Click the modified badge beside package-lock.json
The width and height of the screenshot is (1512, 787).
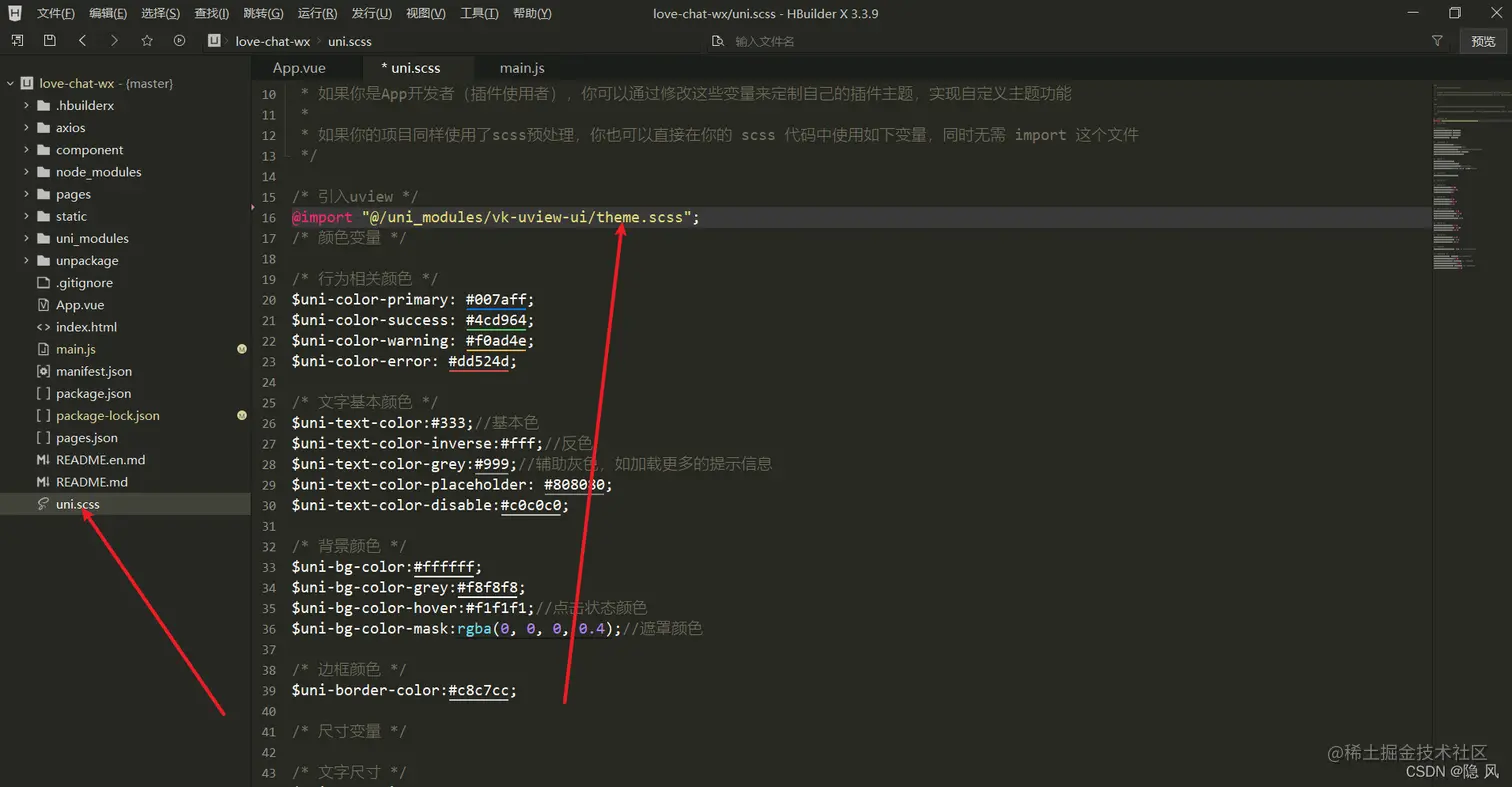(x=242, y=415)
